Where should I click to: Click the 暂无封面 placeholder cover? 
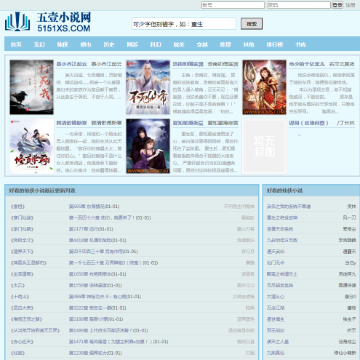click(264, 146)
